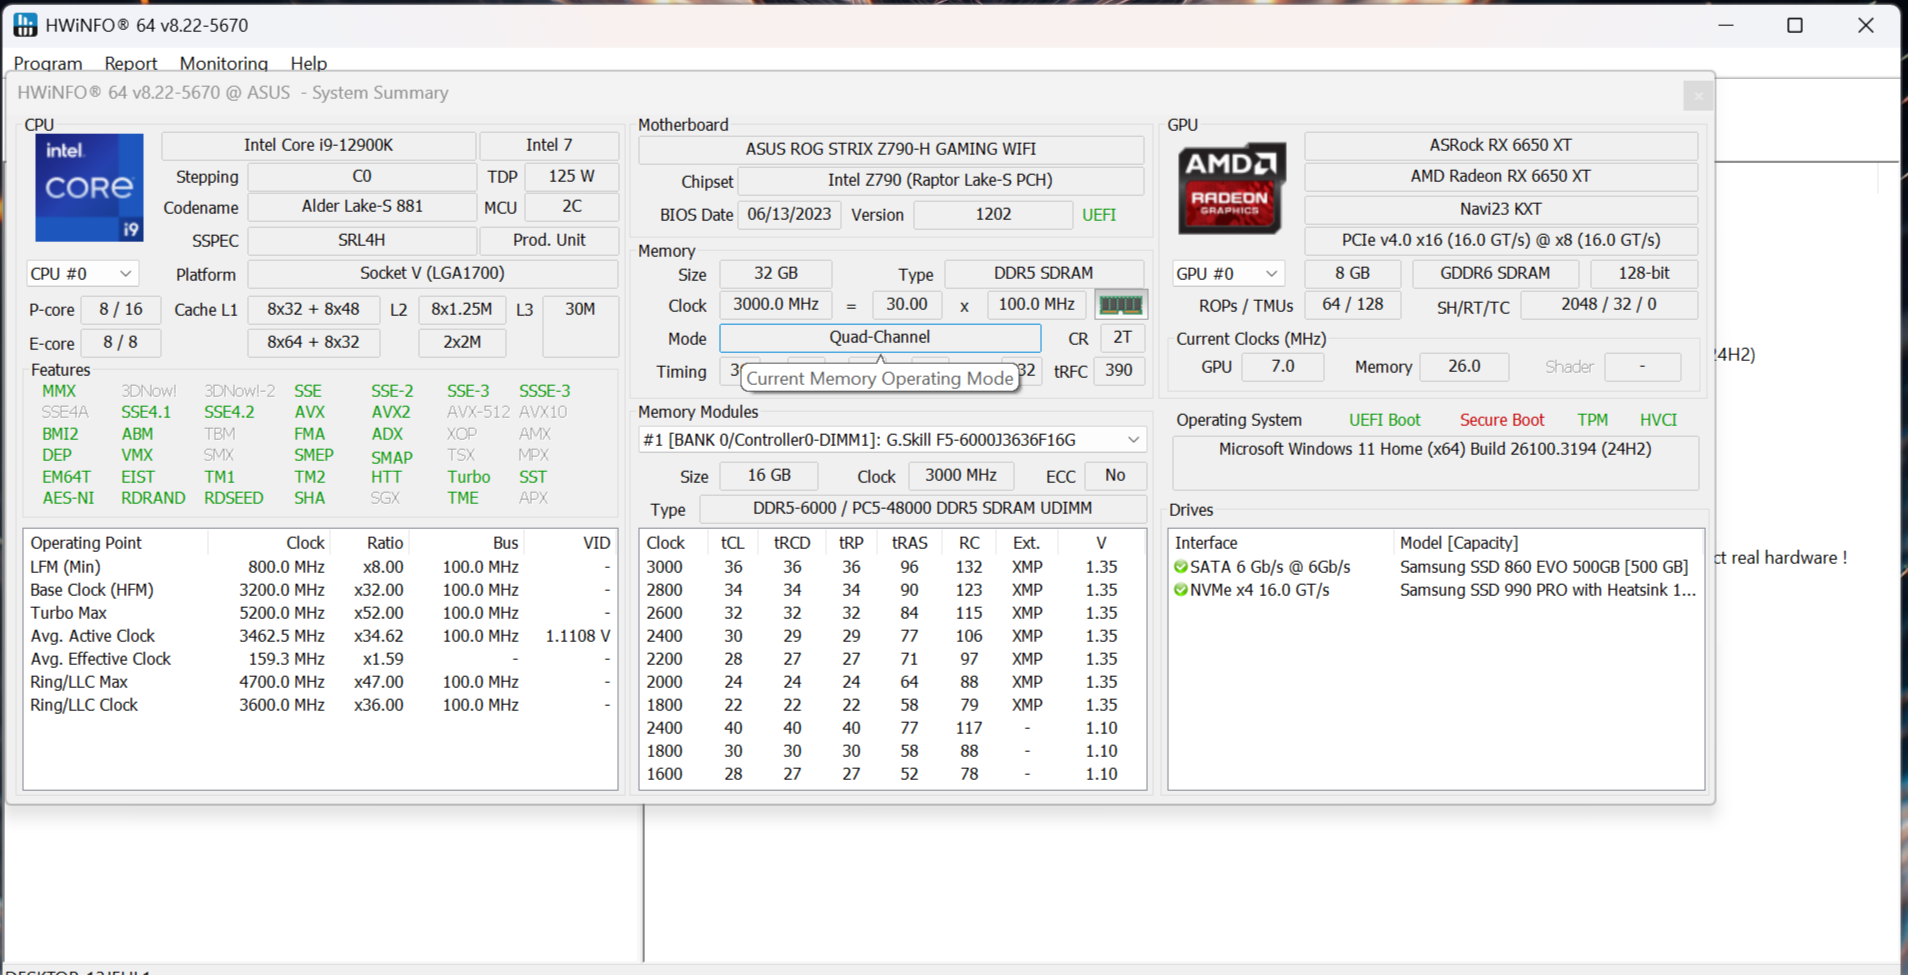
Task: Click green status icon beside NVMe x4 drive
Action: tap(1181, 590)
